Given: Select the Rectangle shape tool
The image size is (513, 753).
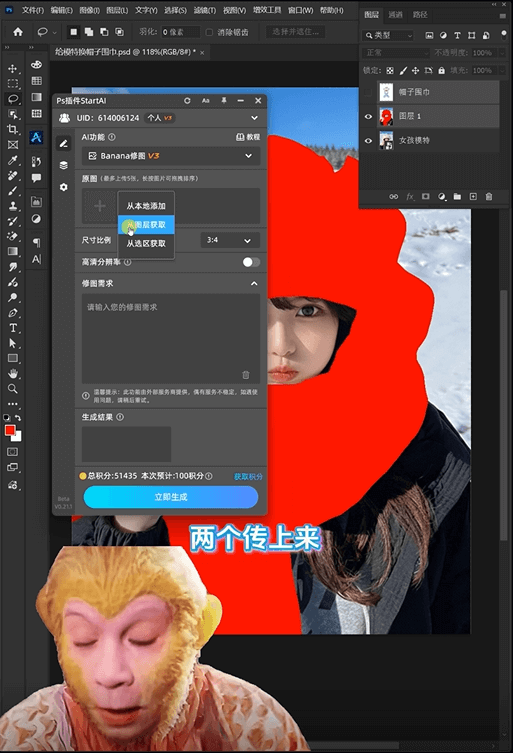Looking at the screenshot, I should click(12, 358).
